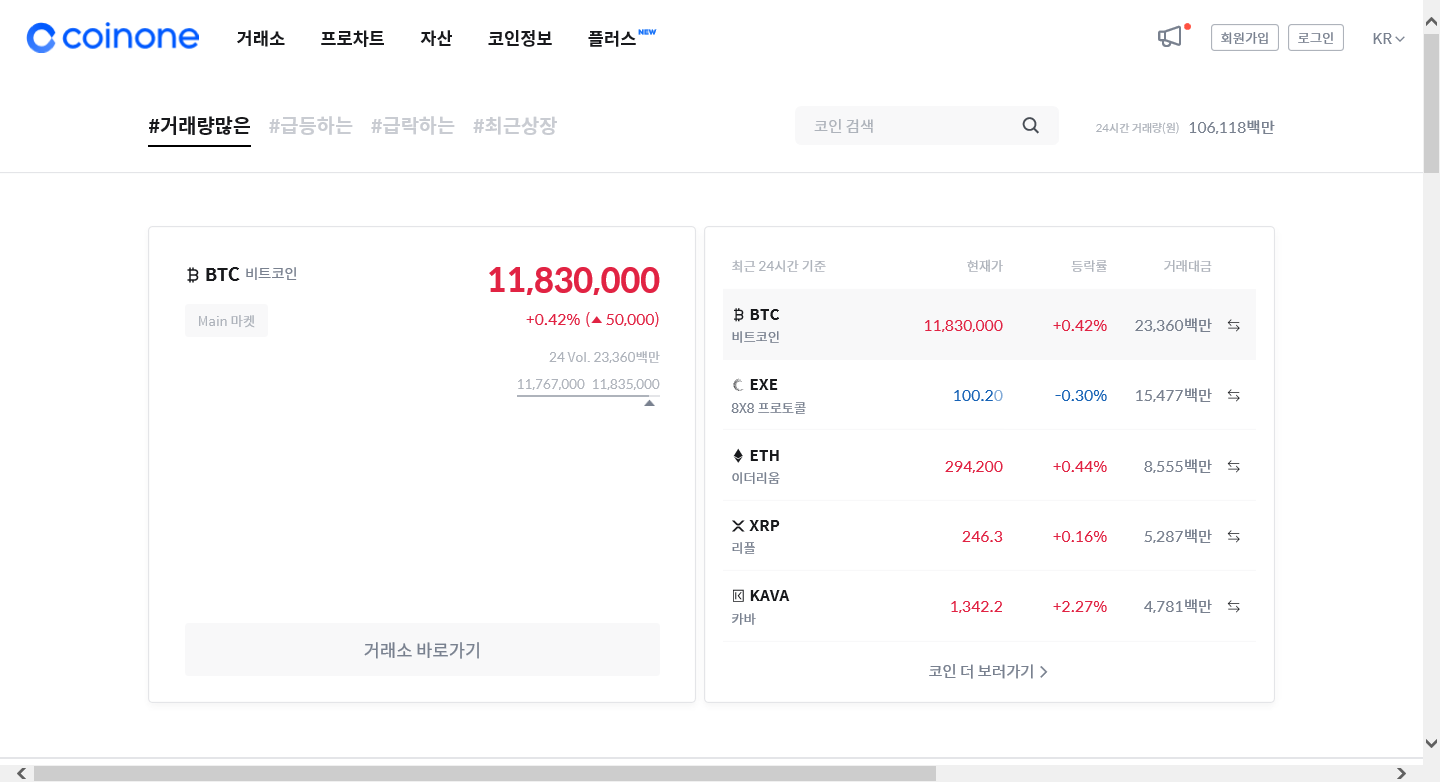
Task: Click the -0.30% EXE change value
Action: [1081, 395]
